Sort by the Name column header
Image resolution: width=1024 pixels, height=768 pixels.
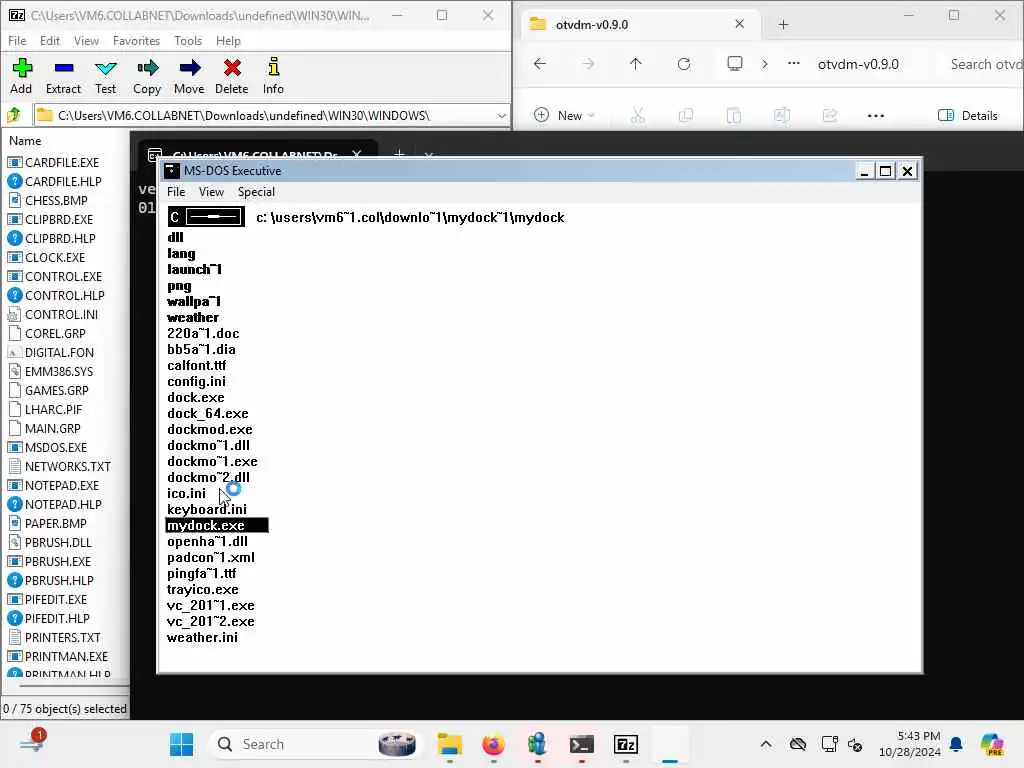(x=25, y=140)
